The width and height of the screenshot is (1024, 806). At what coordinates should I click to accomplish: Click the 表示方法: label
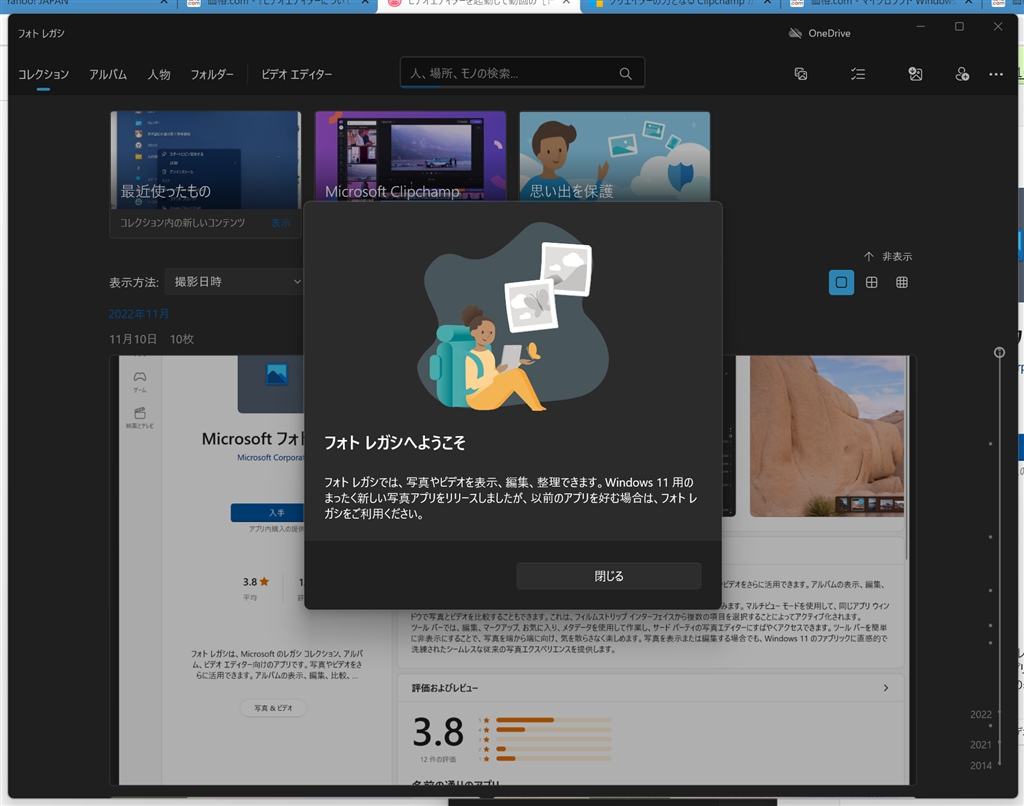134,282
